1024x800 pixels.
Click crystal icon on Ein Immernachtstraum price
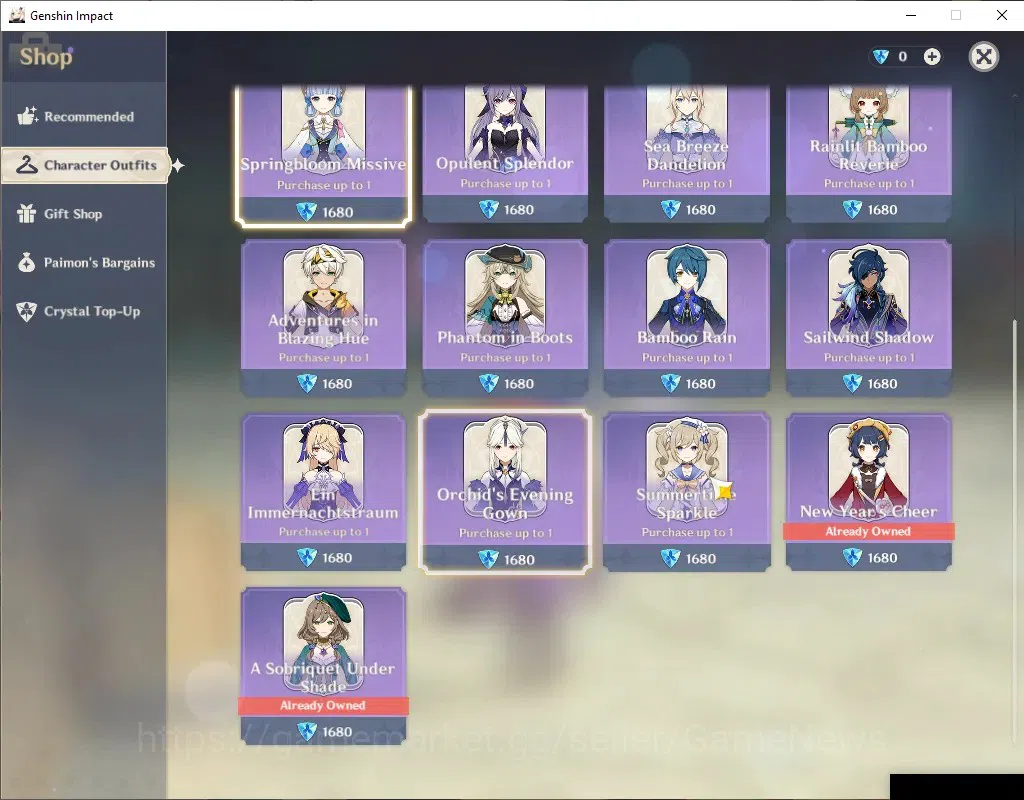(306, 558)
